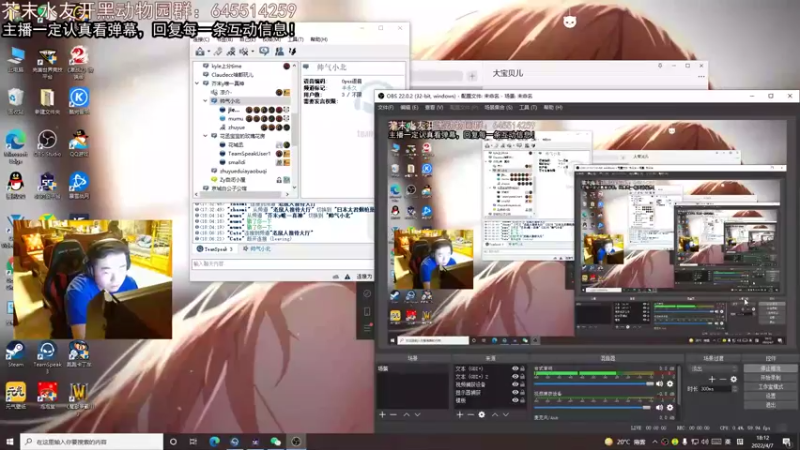Click TeamSpeak mute speaker toolbar icon

point(244,52)
